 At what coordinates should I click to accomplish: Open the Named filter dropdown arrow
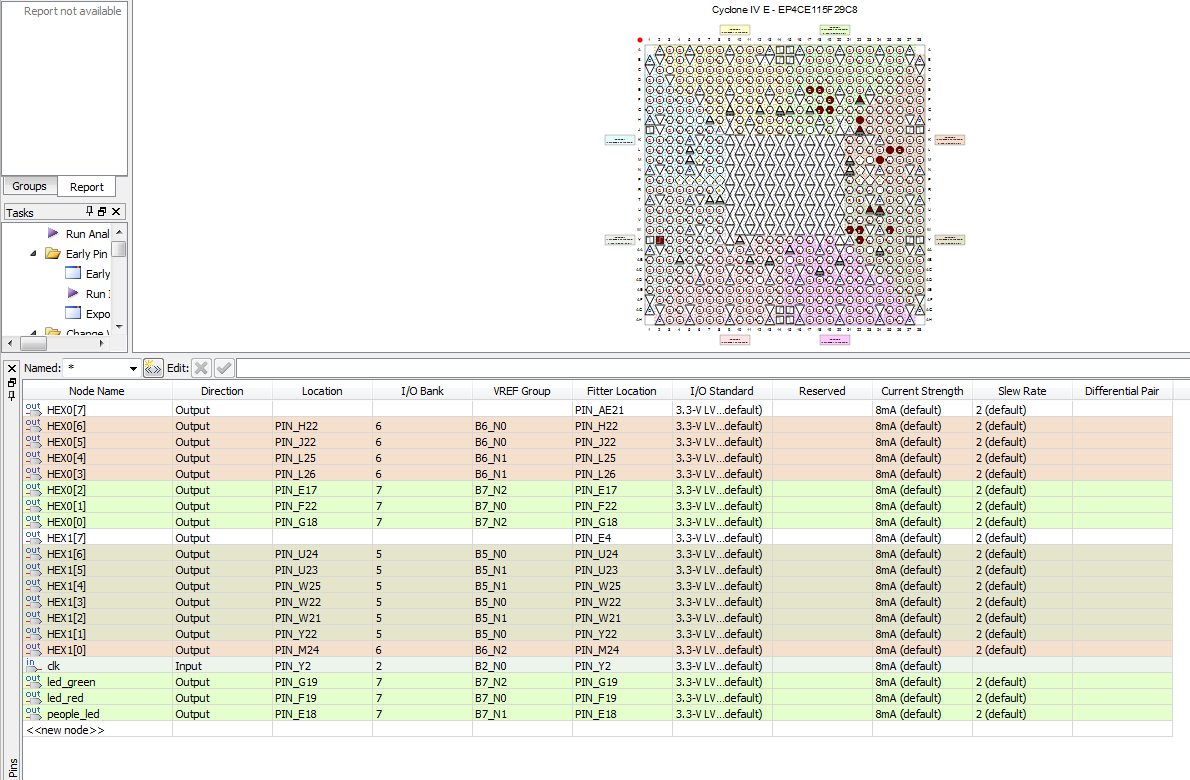point(133,368)
